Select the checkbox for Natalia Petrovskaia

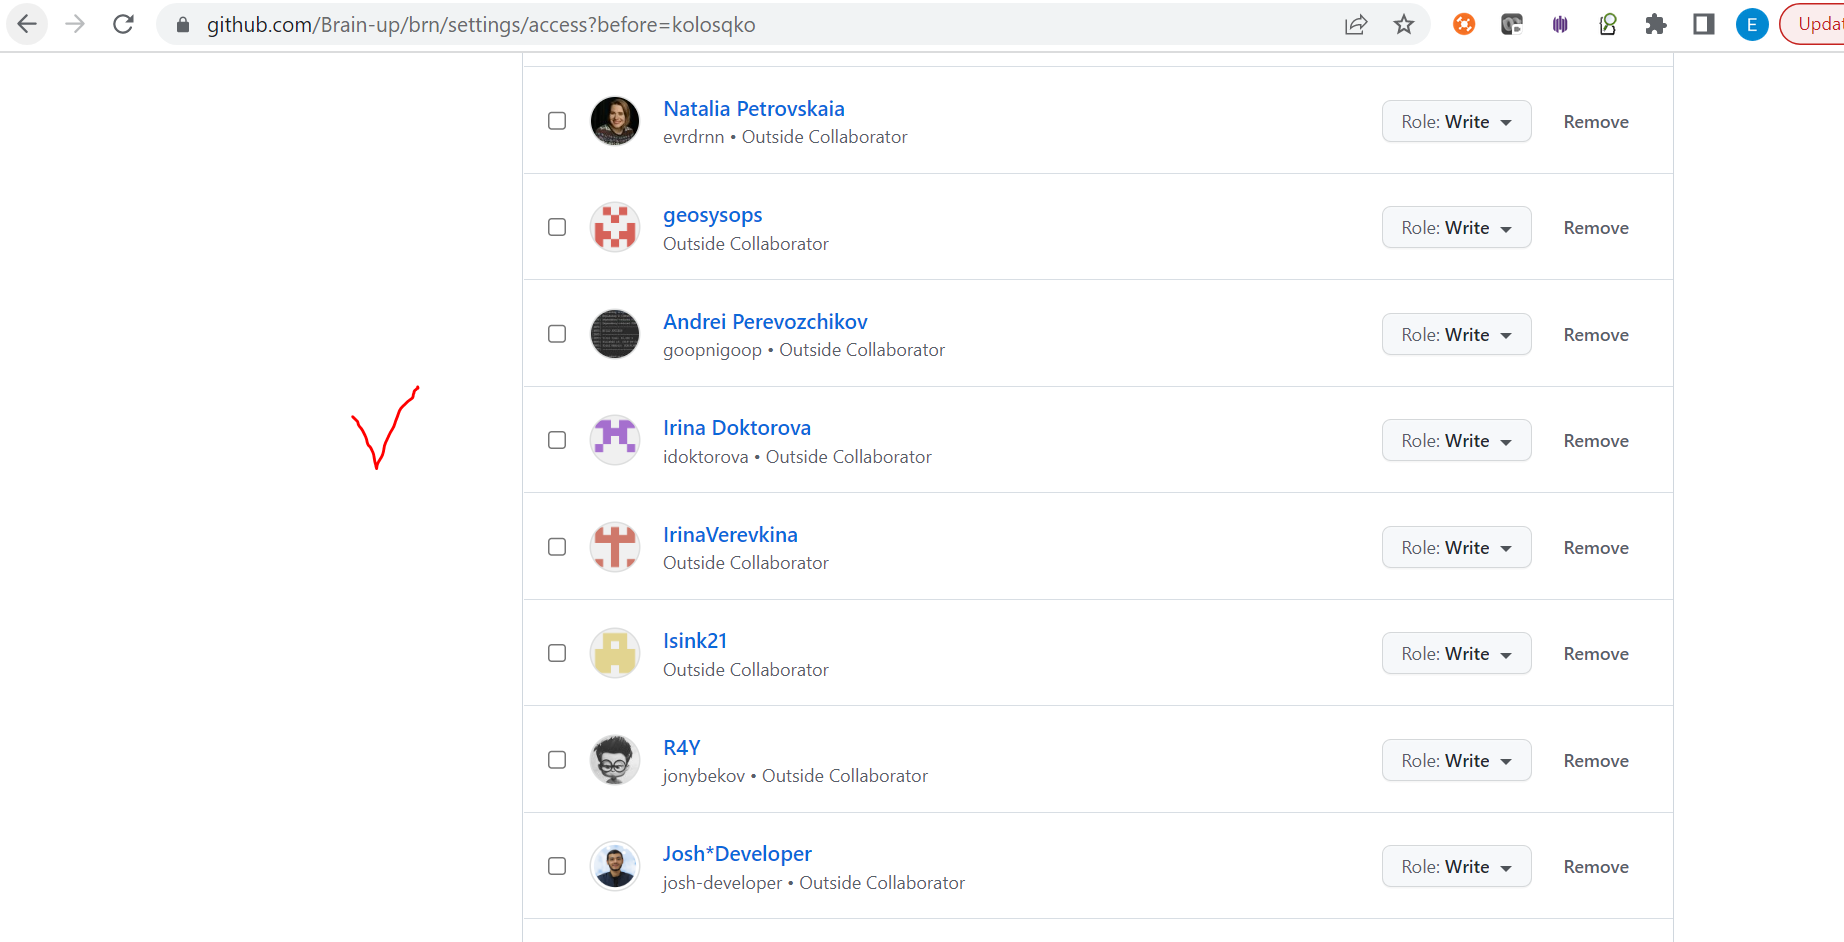(557, 120)
